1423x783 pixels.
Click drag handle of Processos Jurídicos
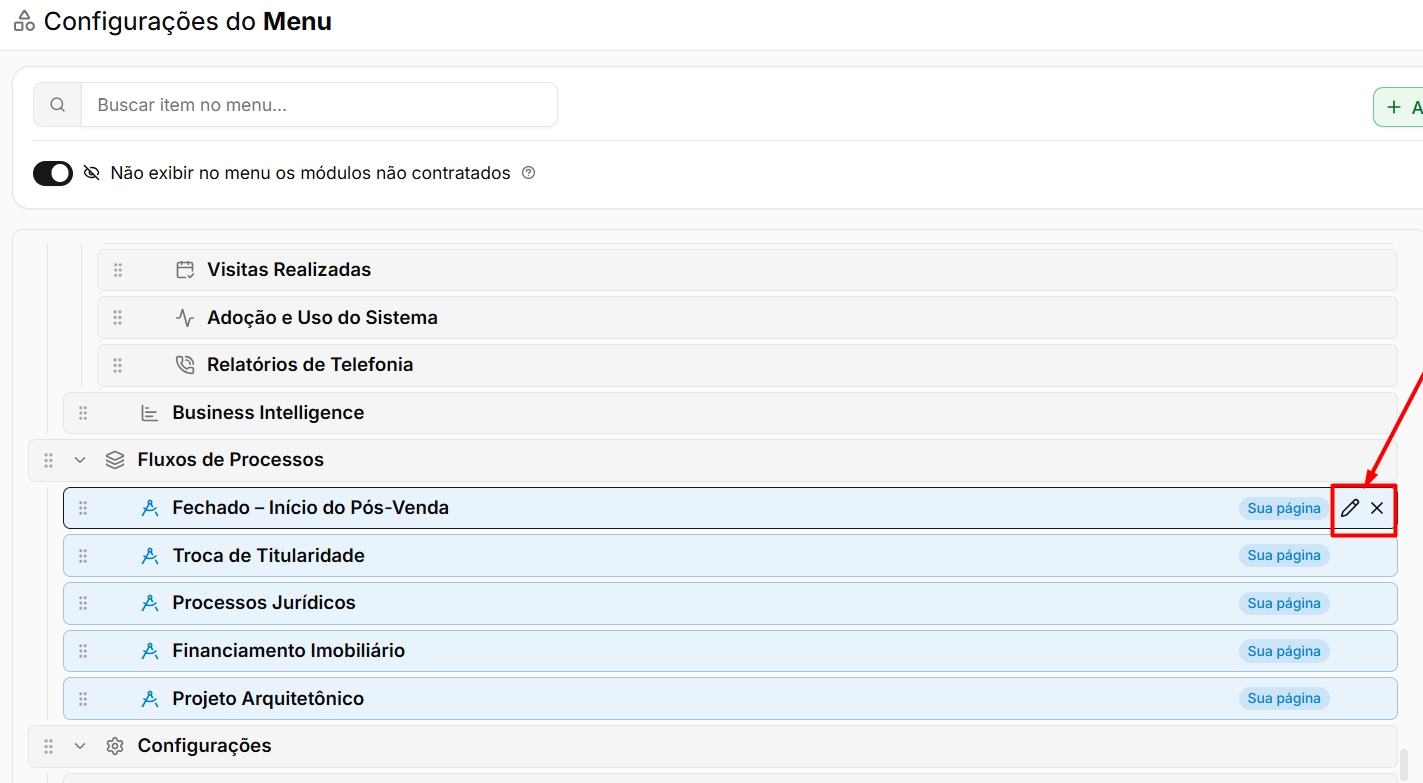click(83, 603)
